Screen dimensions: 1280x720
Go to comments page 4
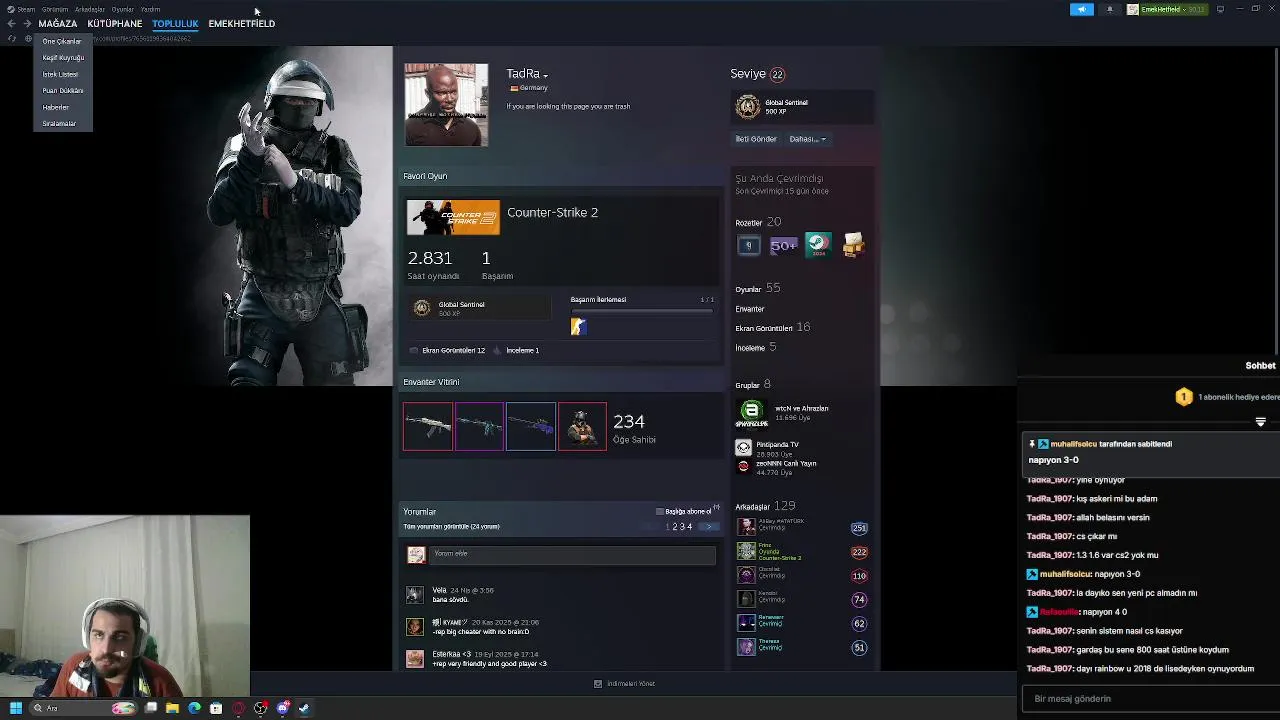click(x=689, y=527)
